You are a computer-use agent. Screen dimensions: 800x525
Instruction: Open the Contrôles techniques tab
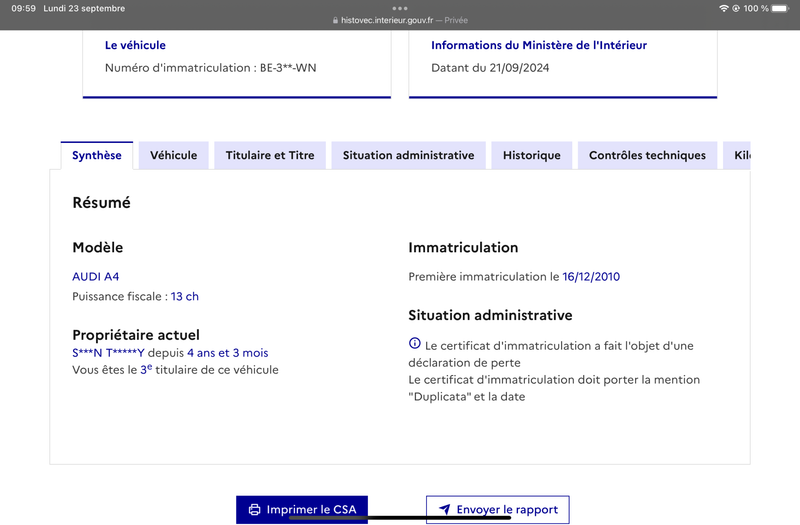click(x=647, y=155)
